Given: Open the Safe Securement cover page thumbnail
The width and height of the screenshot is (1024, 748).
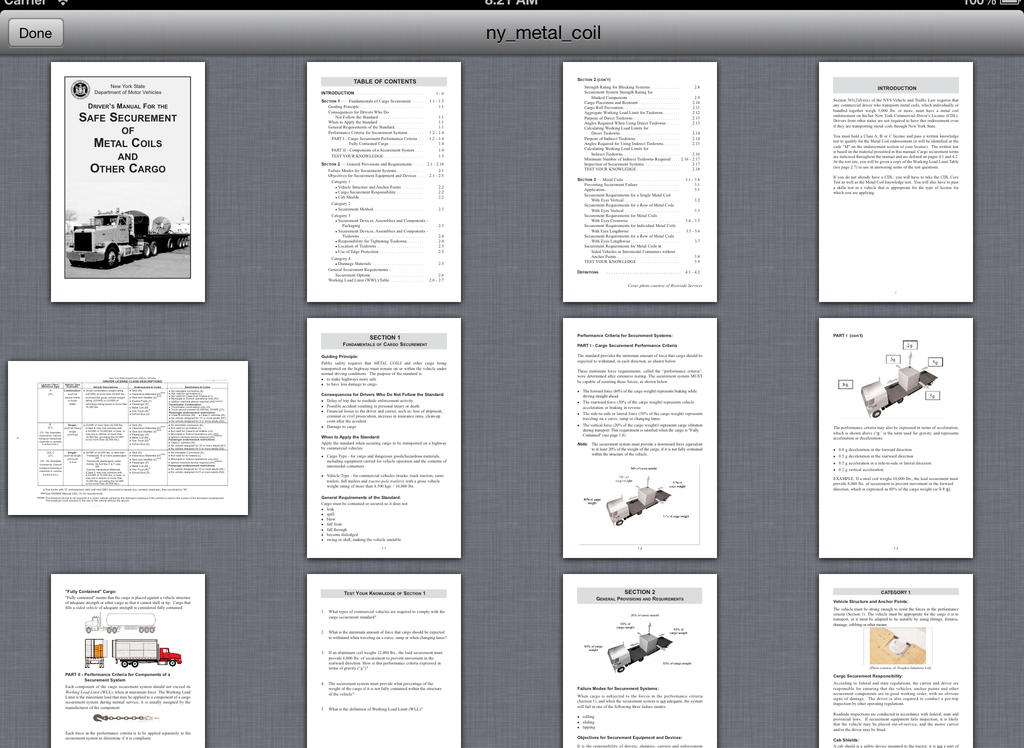Looking at the screenshot, I should [128, 181].
